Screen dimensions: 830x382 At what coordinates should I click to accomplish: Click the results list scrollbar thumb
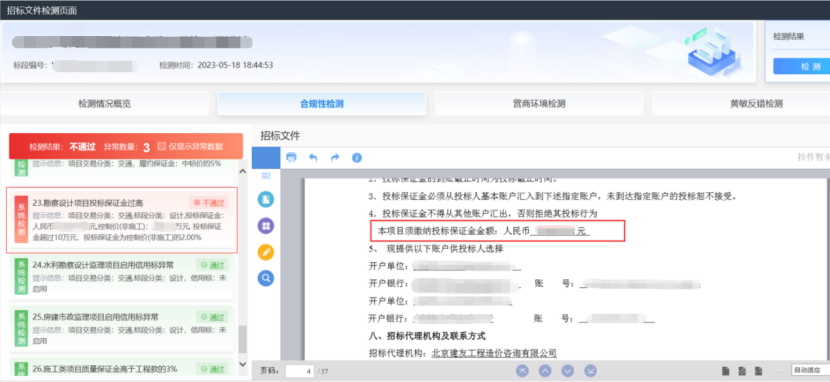(x=243, y=339)
